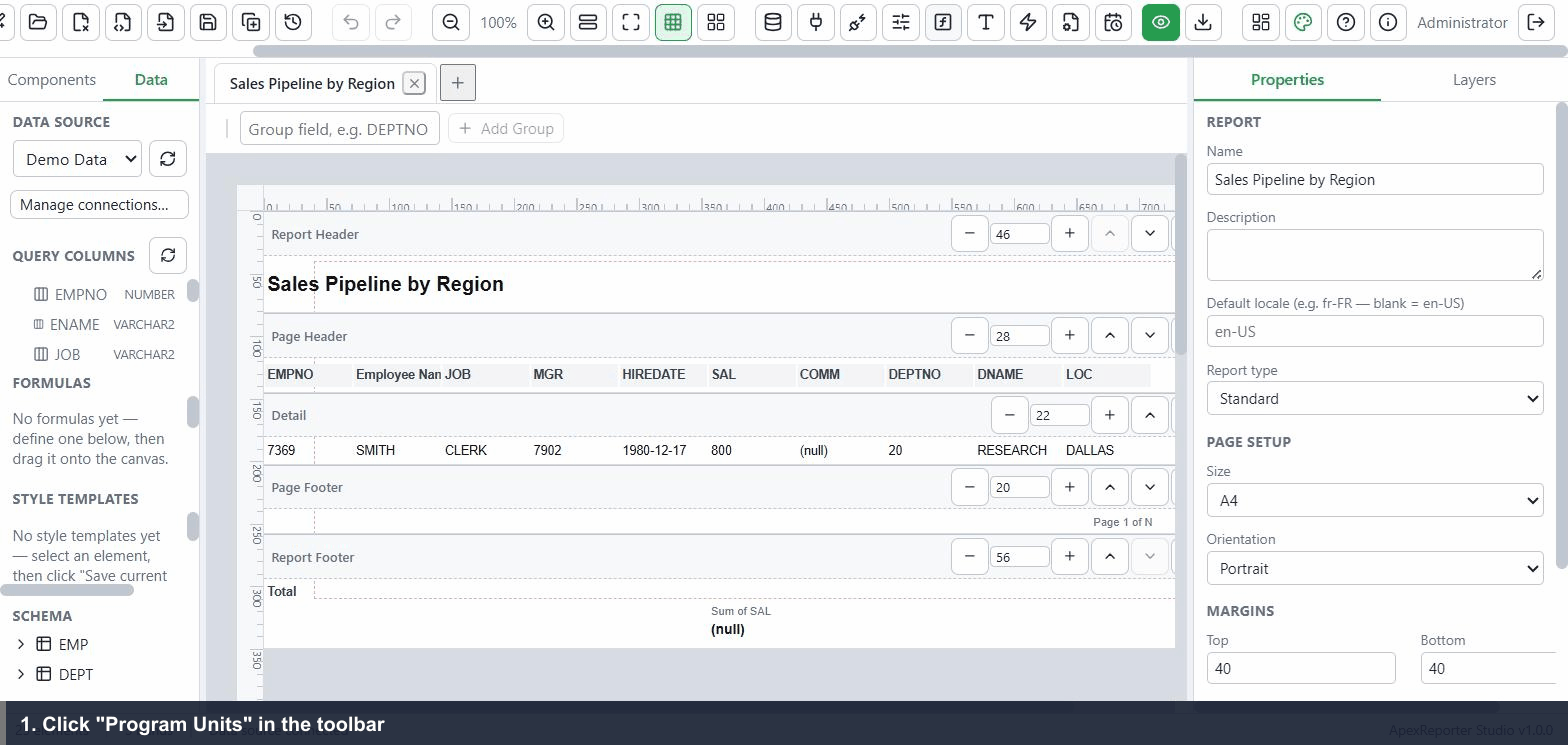This screenshot has width=1568, height=745.
Task: Open the sliders parameters icon
Action: point(901,22)
